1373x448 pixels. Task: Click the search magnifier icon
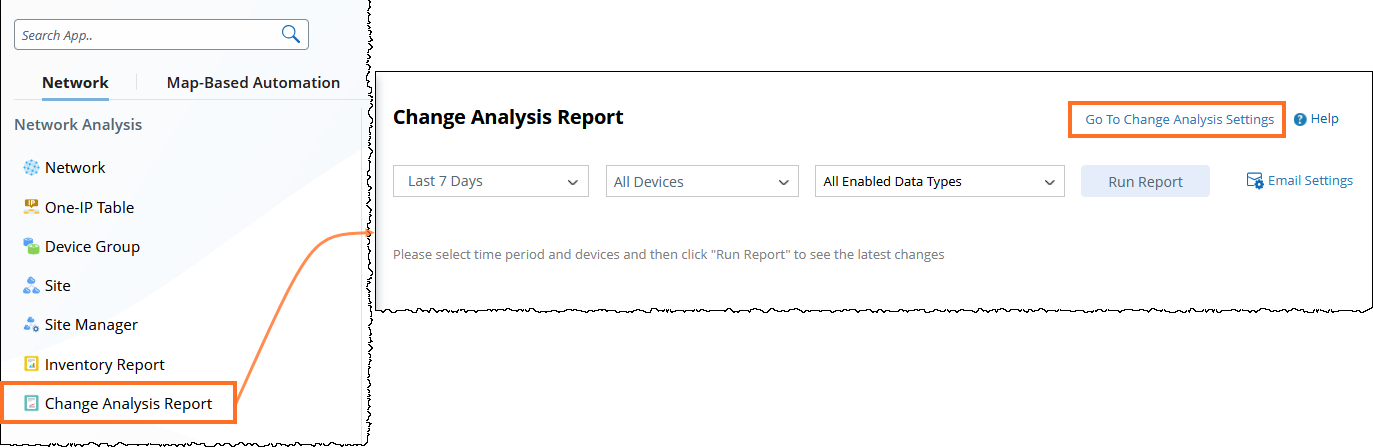(291, 35)
